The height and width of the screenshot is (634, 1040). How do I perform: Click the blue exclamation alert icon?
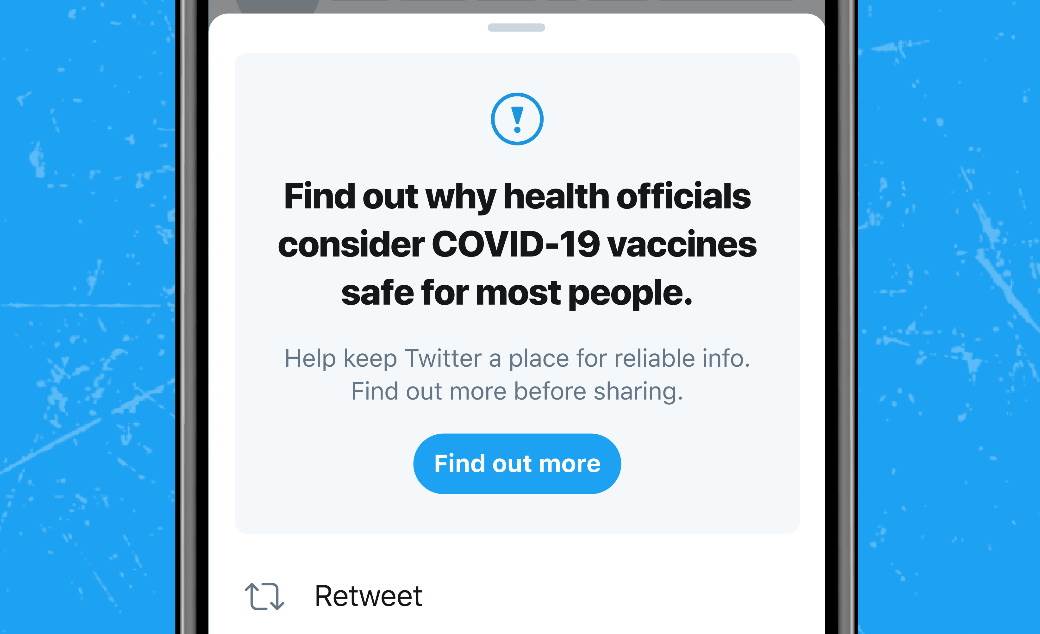coord(517,121)
